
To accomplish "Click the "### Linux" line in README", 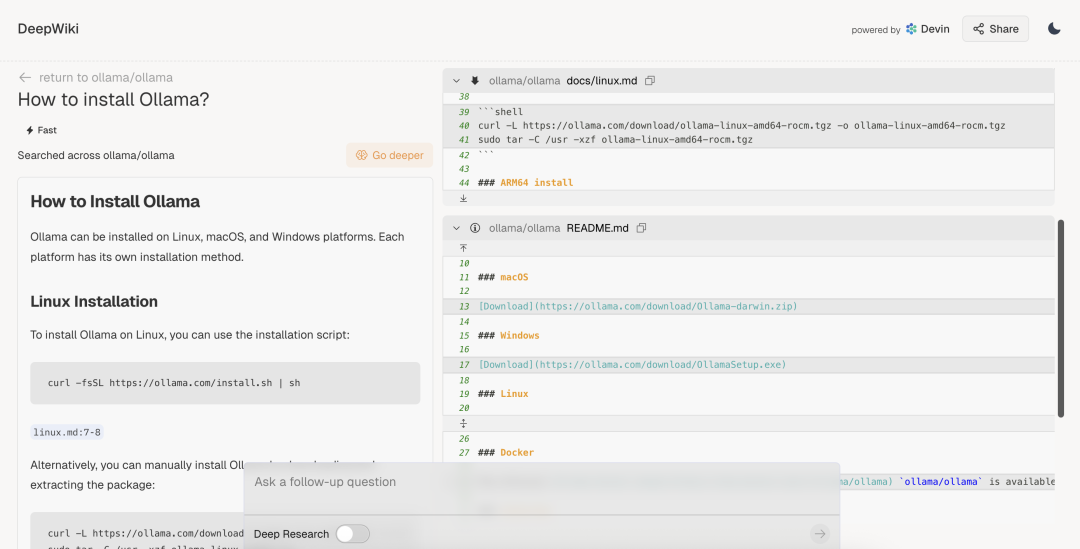I will [503, 394].
